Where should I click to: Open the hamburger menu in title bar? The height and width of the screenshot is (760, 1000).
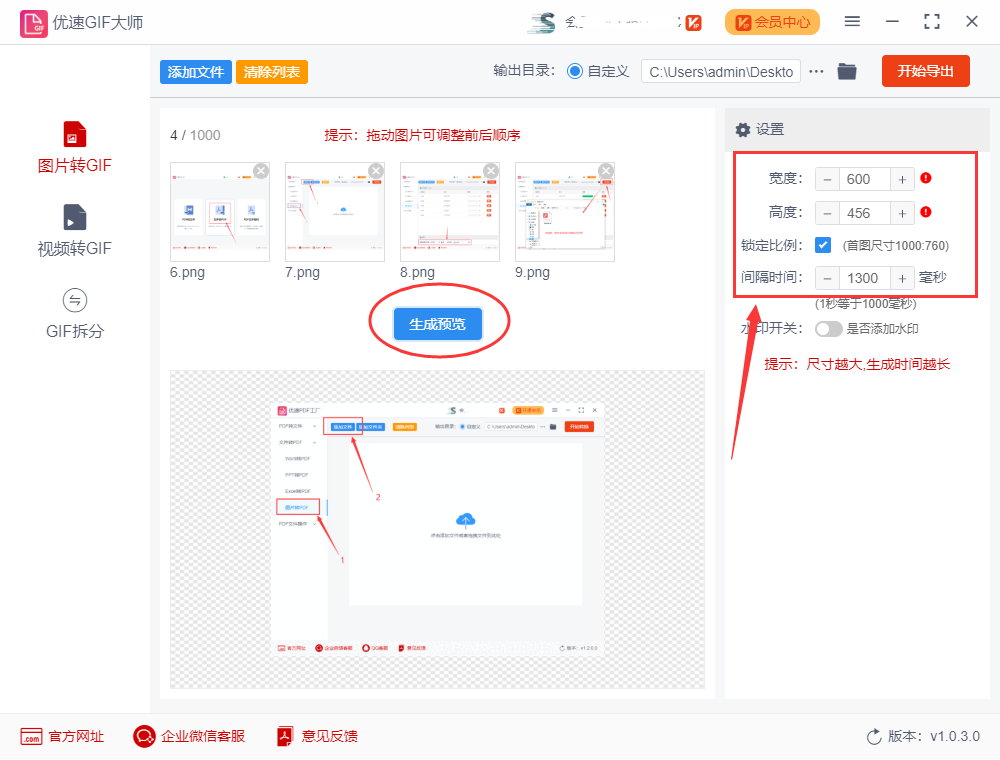pyautogui.click(x=852, y=22)
